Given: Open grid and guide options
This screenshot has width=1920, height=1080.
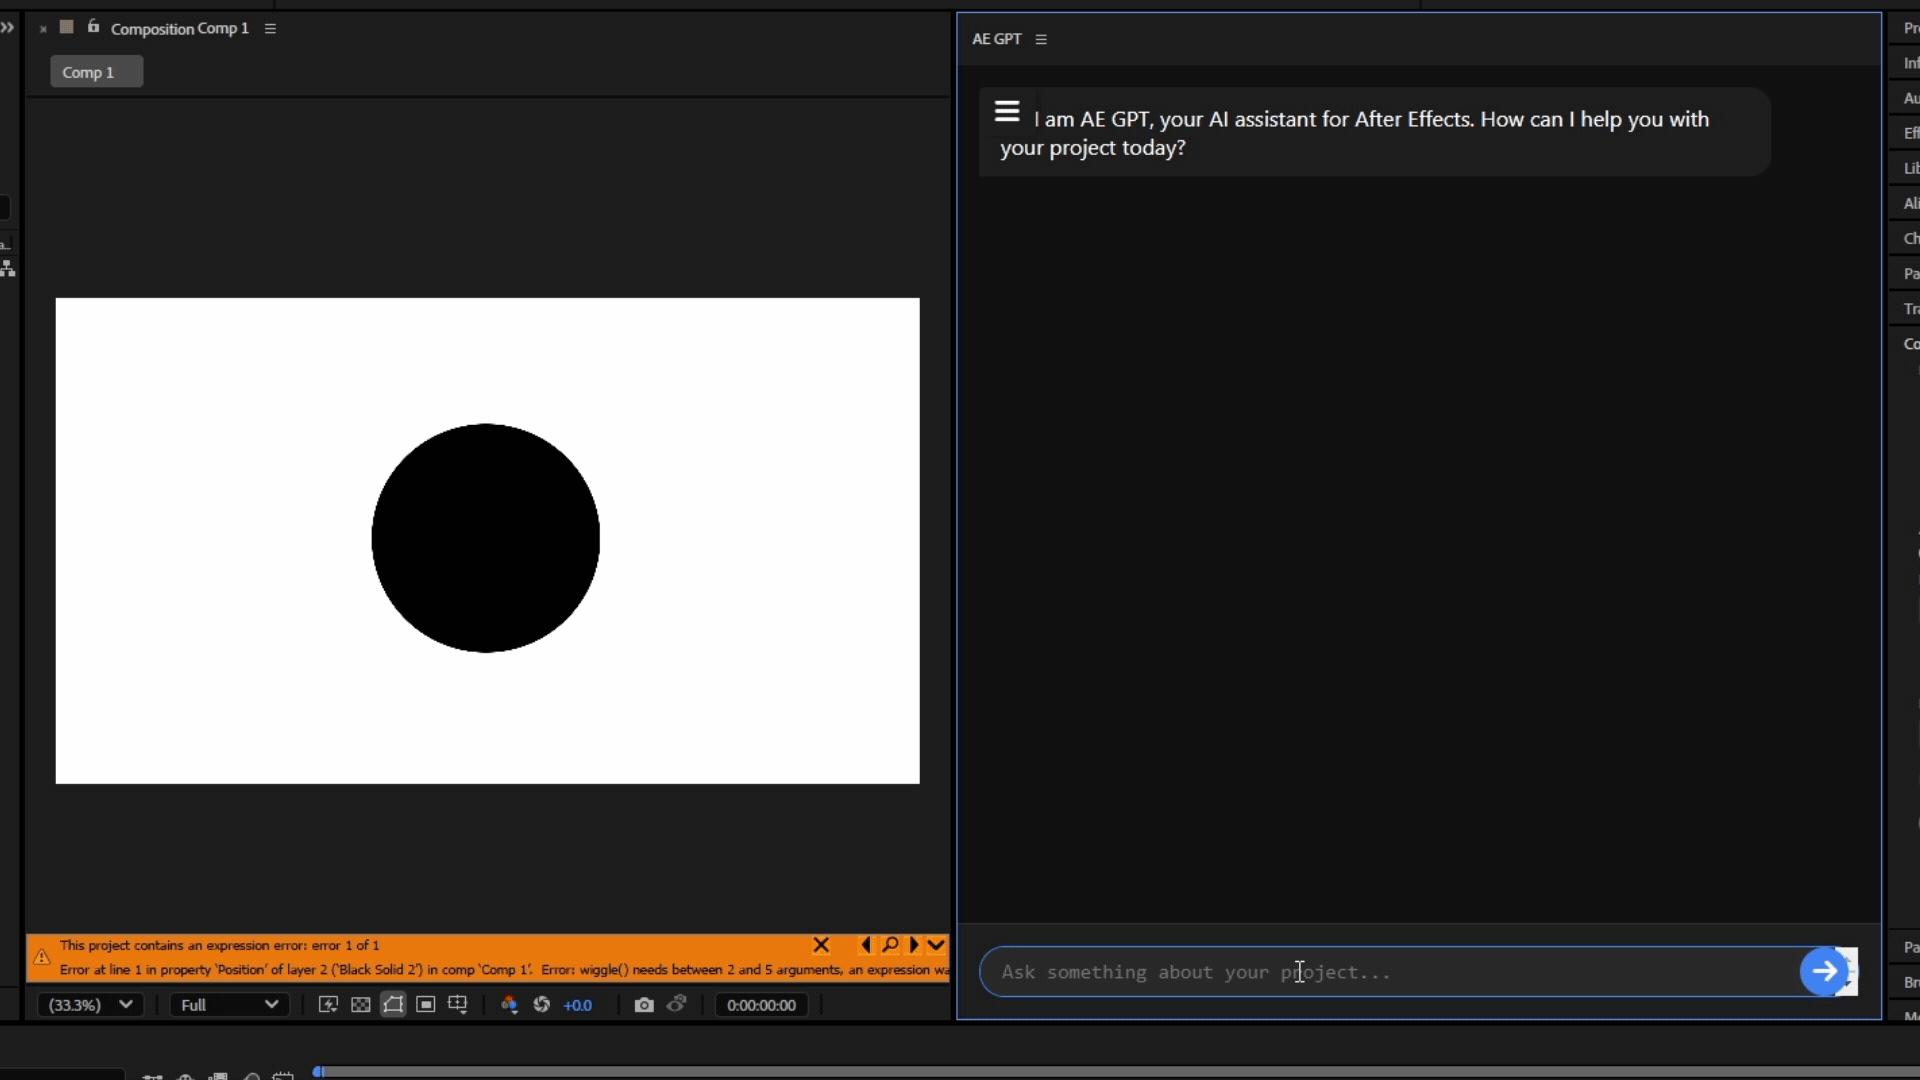Looking at the screenshot, I should [458, 1005].
